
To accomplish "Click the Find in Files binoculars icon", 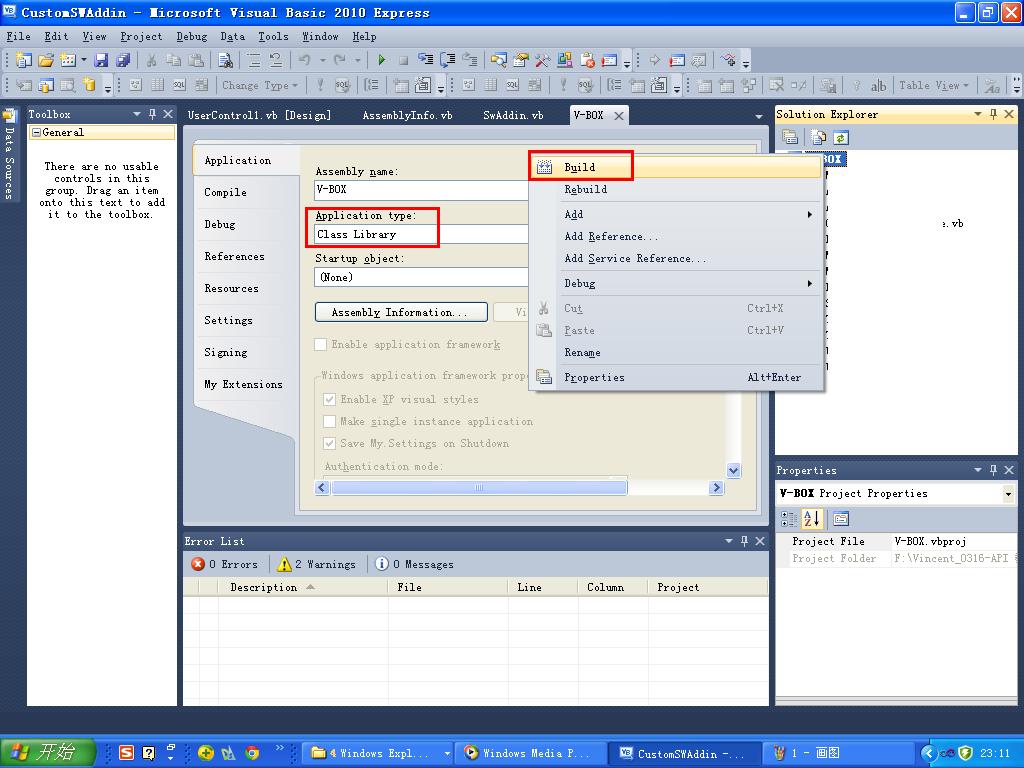I will 225,61.
